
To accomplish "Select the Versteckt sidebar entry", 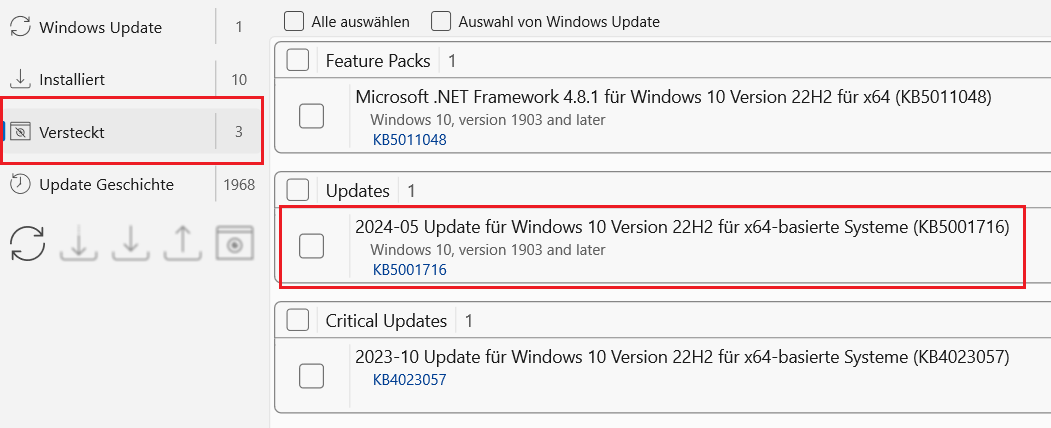I will [x=72, y=132].
